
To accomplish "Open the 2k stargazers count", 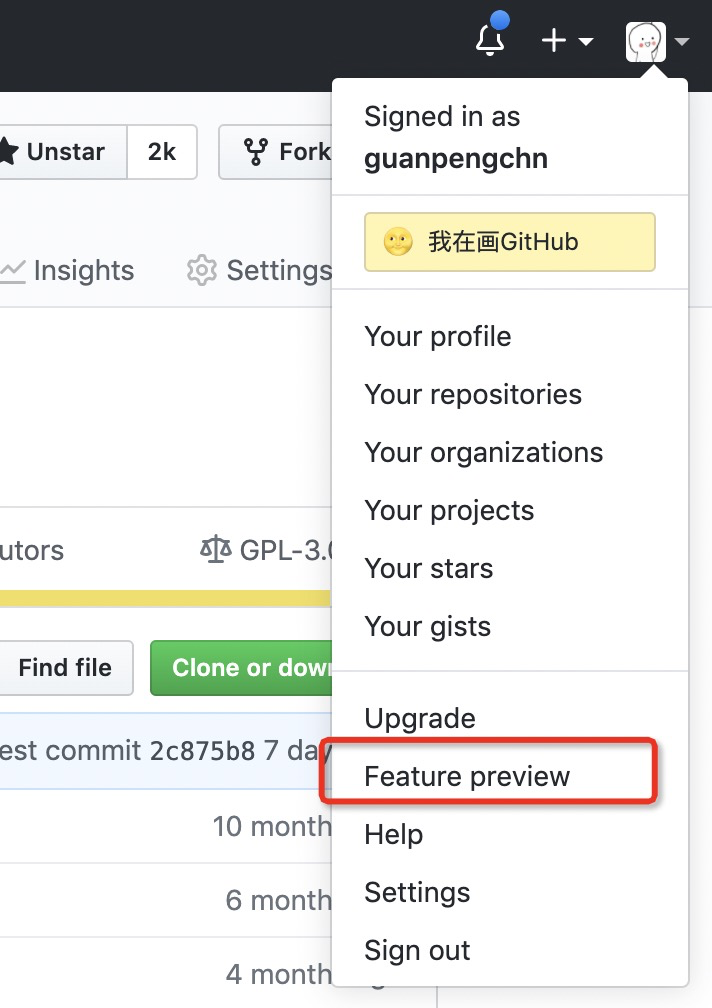I will [162, 152].
